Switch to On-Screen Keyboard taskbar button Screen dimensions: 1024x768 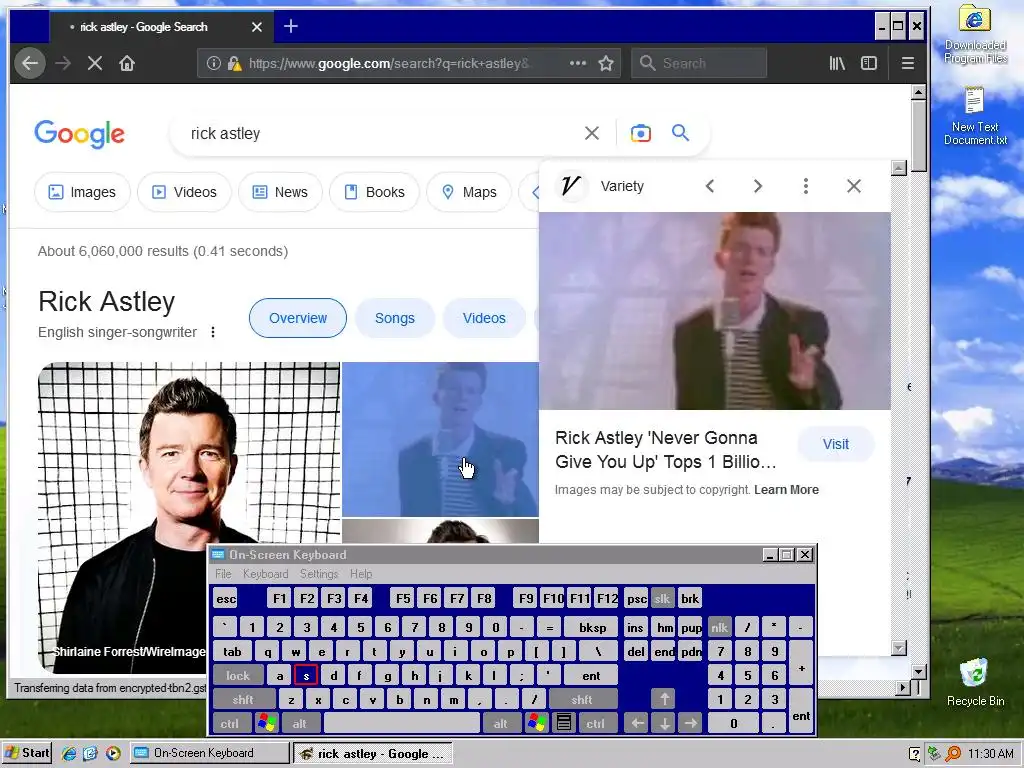[x=210, y=753]
